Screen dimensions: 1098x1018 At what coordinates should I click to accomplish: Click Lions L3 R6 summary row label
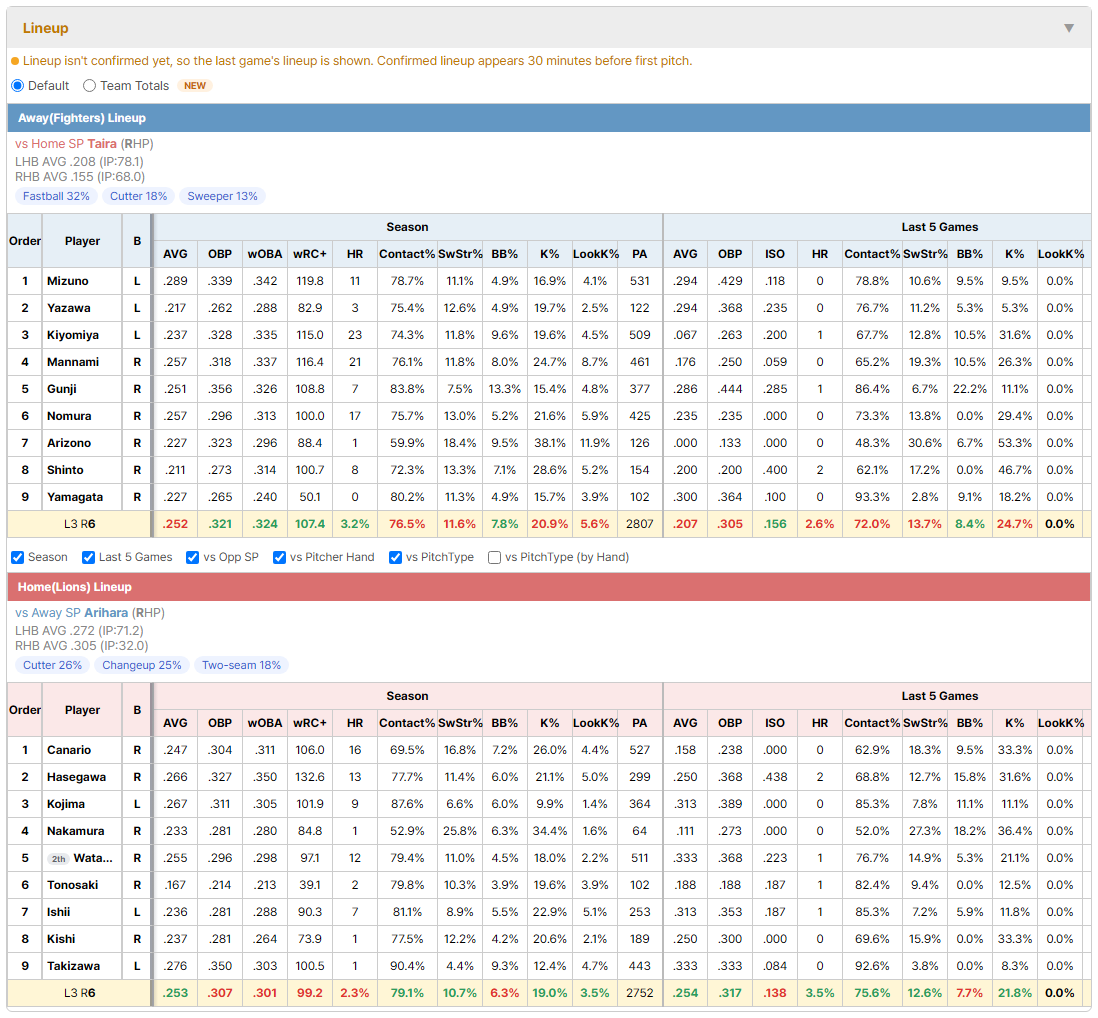(79, 993)
